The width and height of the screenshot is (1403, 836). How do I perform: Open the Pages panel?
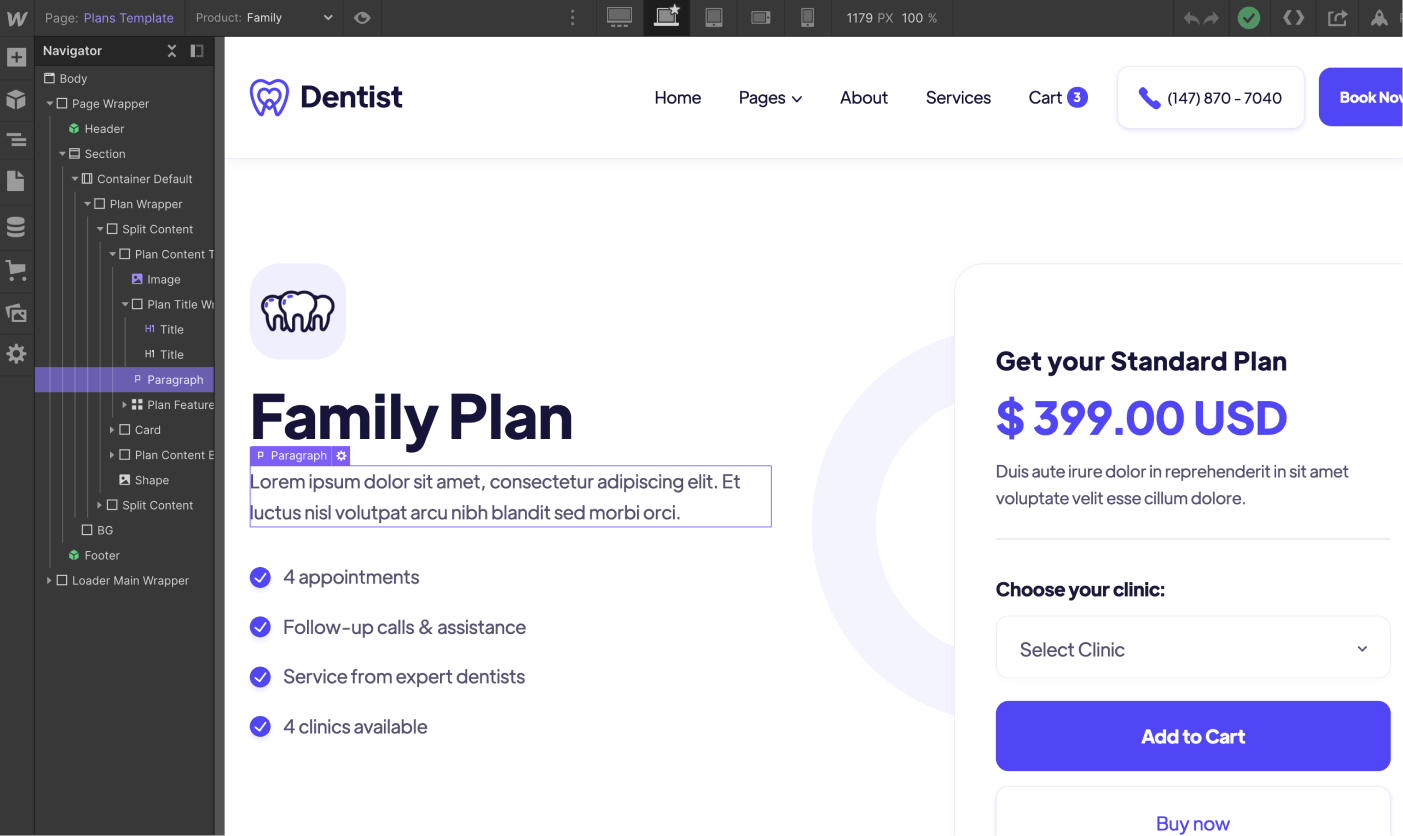[17, 183]
